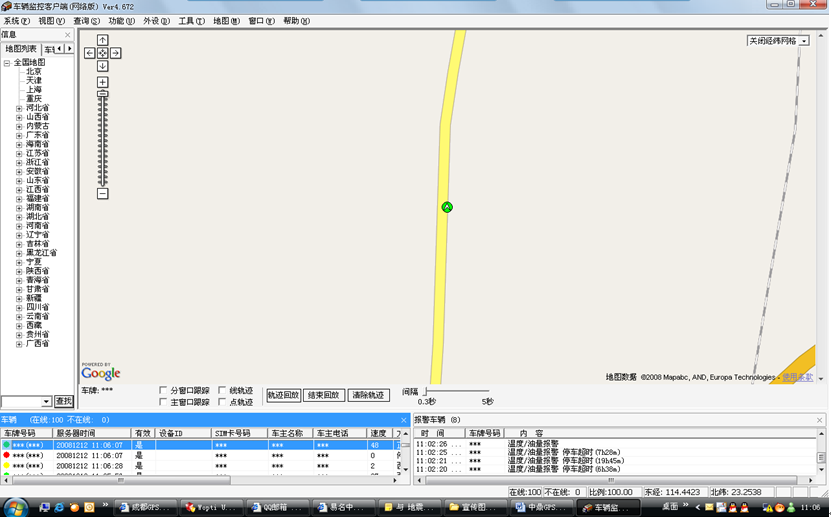Zoom in using the plus button
This screenshot has height=517, width=831.
102,82
